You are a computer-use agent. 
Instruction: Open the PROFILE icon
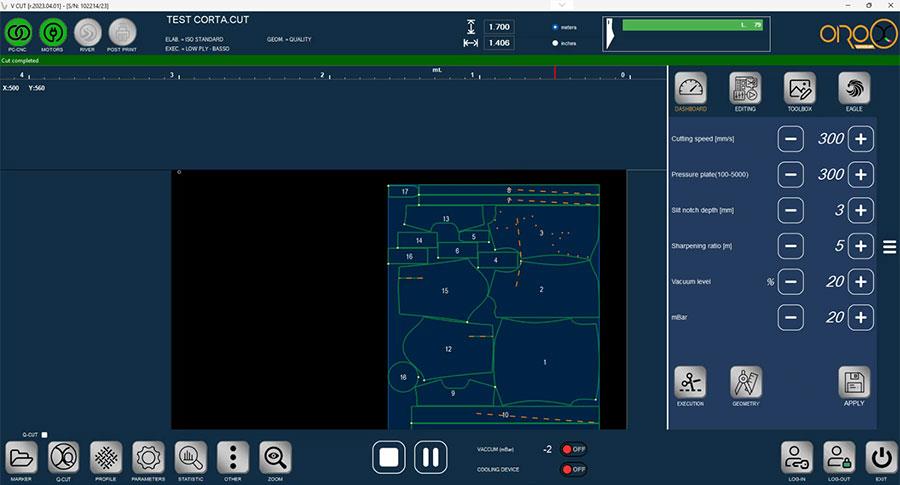[106, 457]
